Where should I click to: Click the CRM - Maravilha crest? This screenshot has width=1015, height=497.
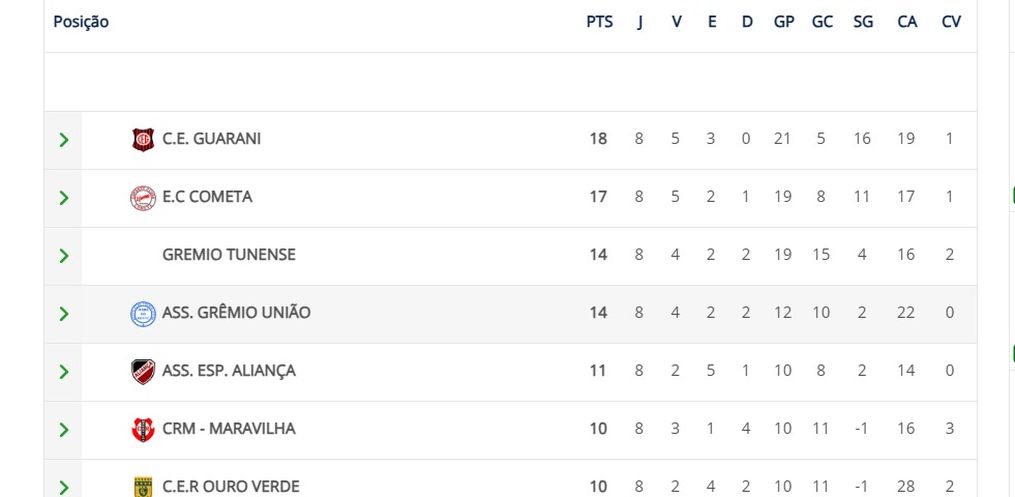tap(143, 429)
